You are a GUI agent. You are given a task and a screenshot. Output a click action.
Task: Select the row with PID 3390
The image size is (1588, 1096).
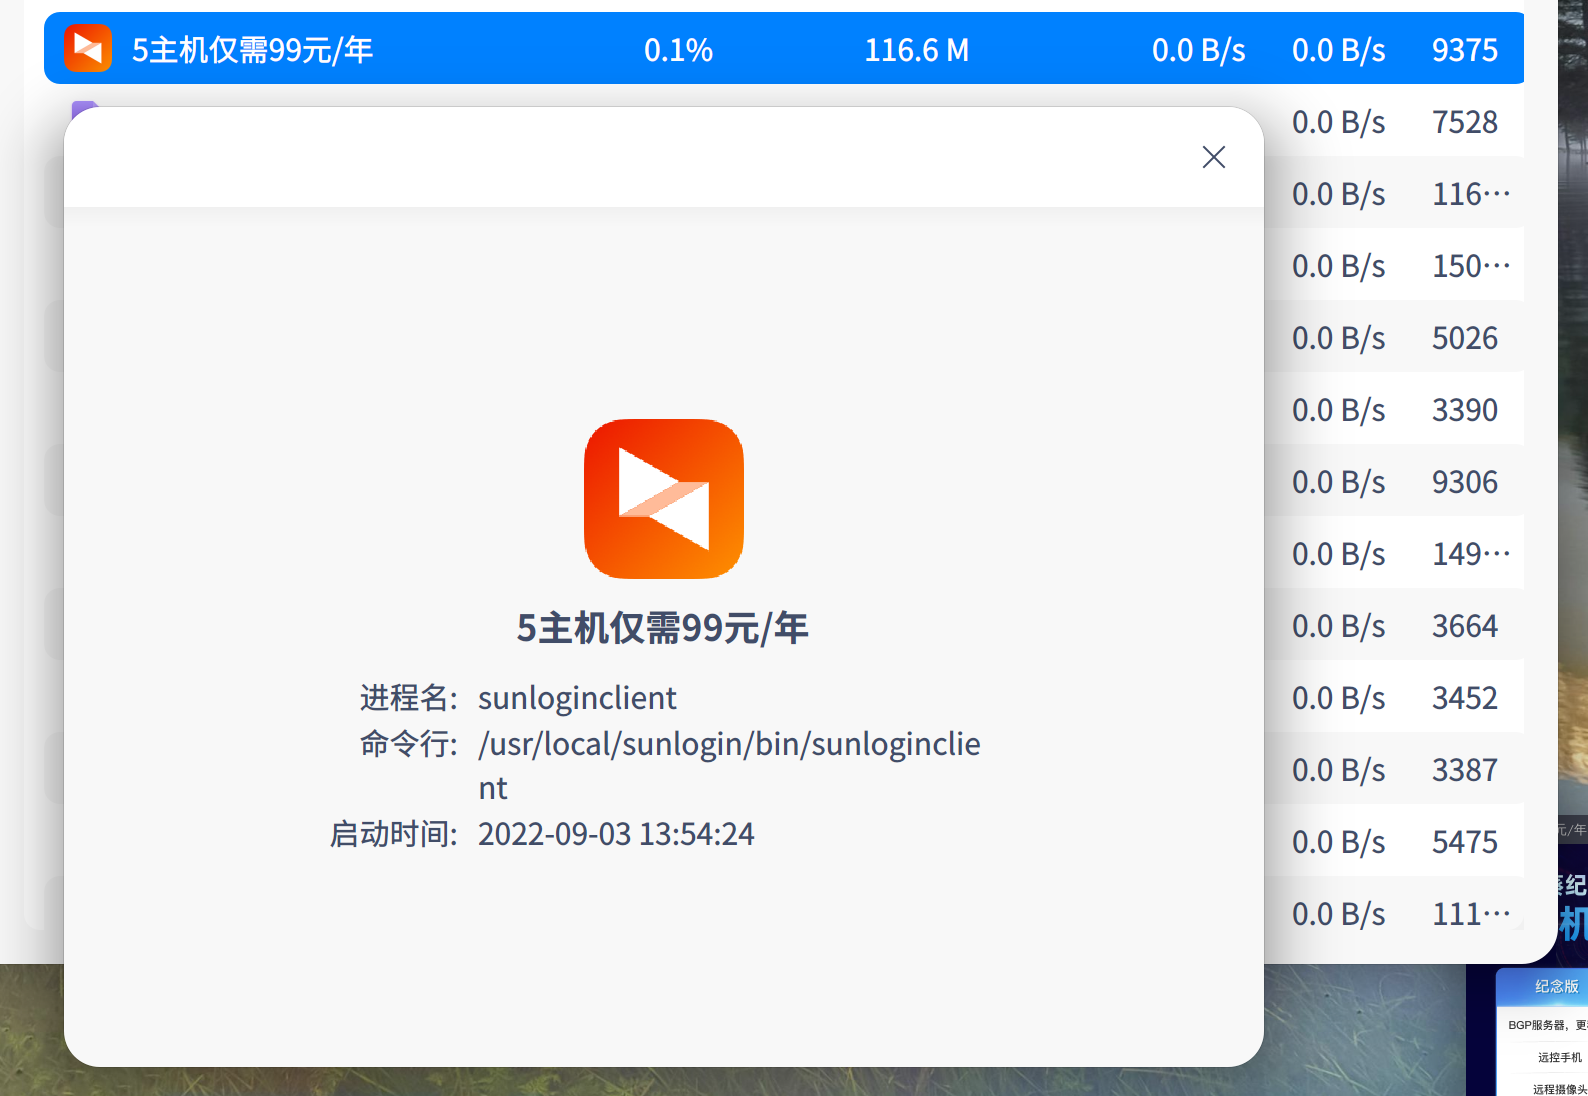[x=1394, y=409]
